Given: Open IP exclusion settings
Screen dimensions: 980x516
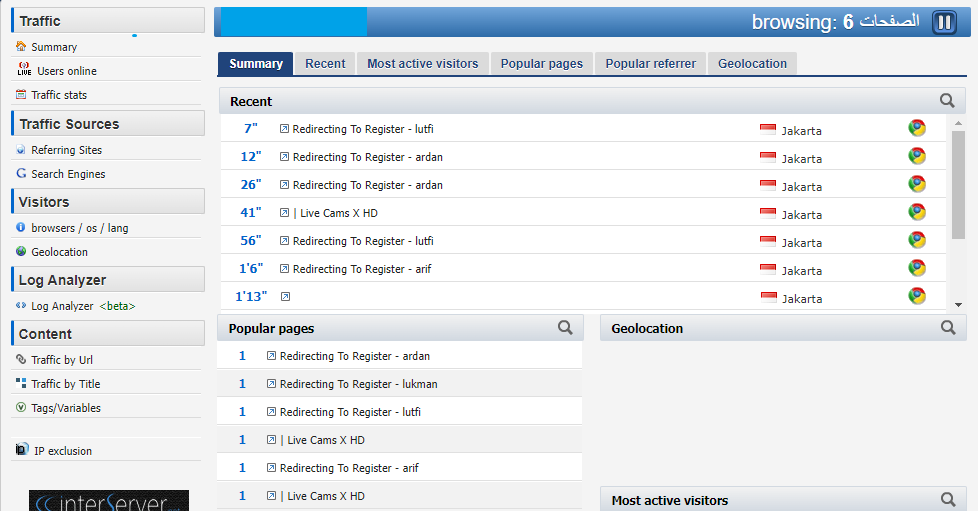Looking at the screenshot, I should click(x=62, y=451).
